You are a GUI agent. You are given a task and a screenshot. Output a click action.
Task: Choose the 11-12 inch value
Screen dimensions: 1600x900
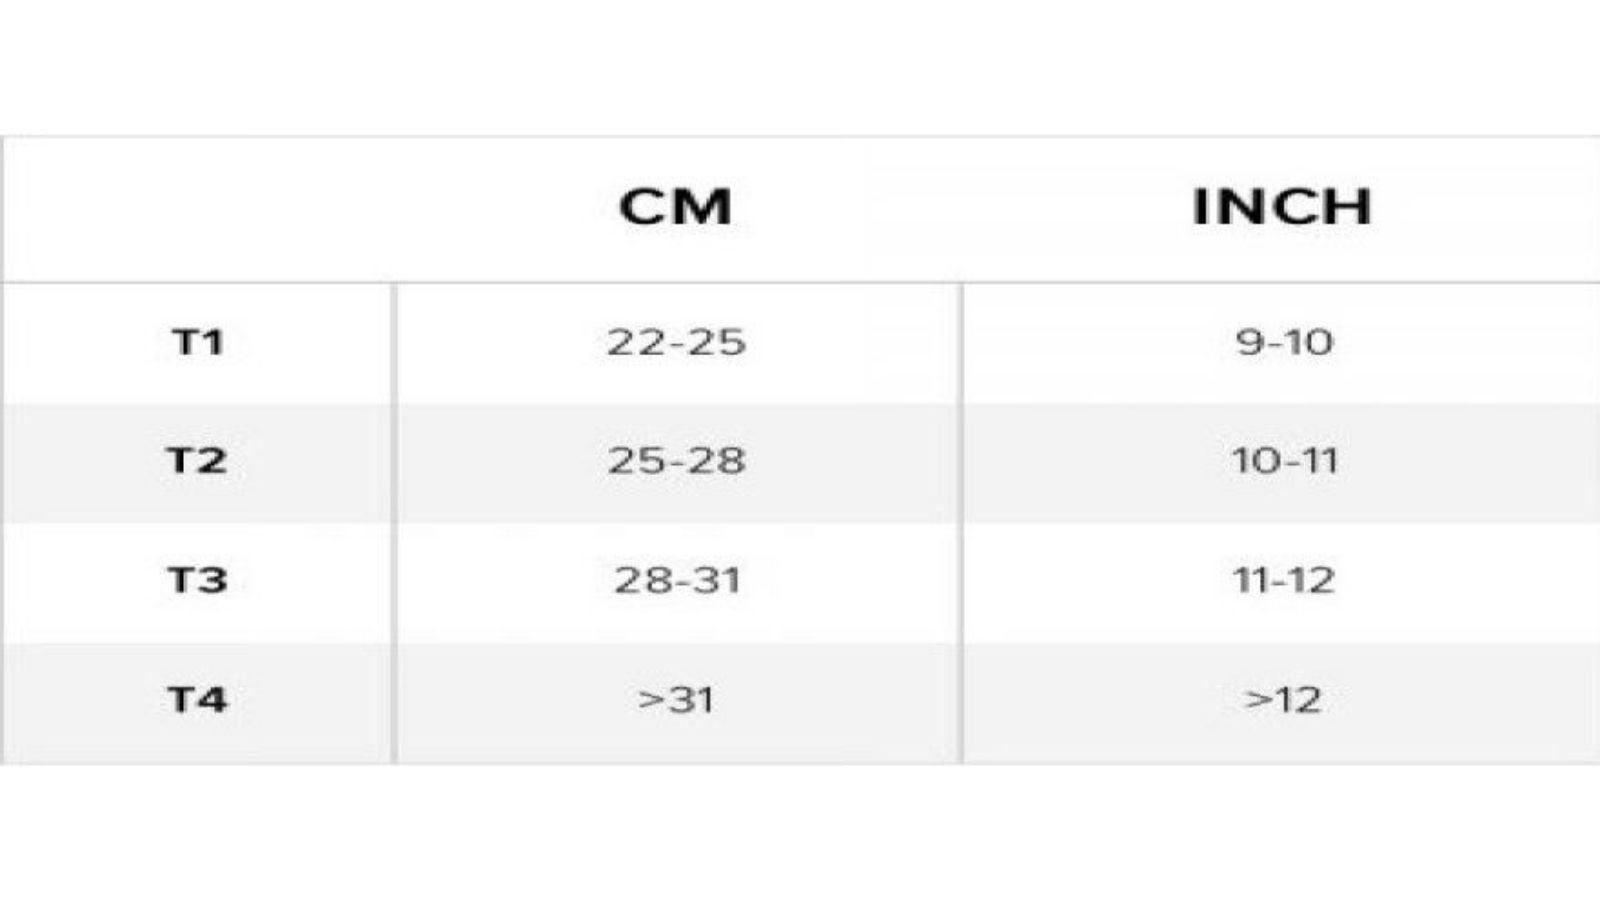[1283, 580]
